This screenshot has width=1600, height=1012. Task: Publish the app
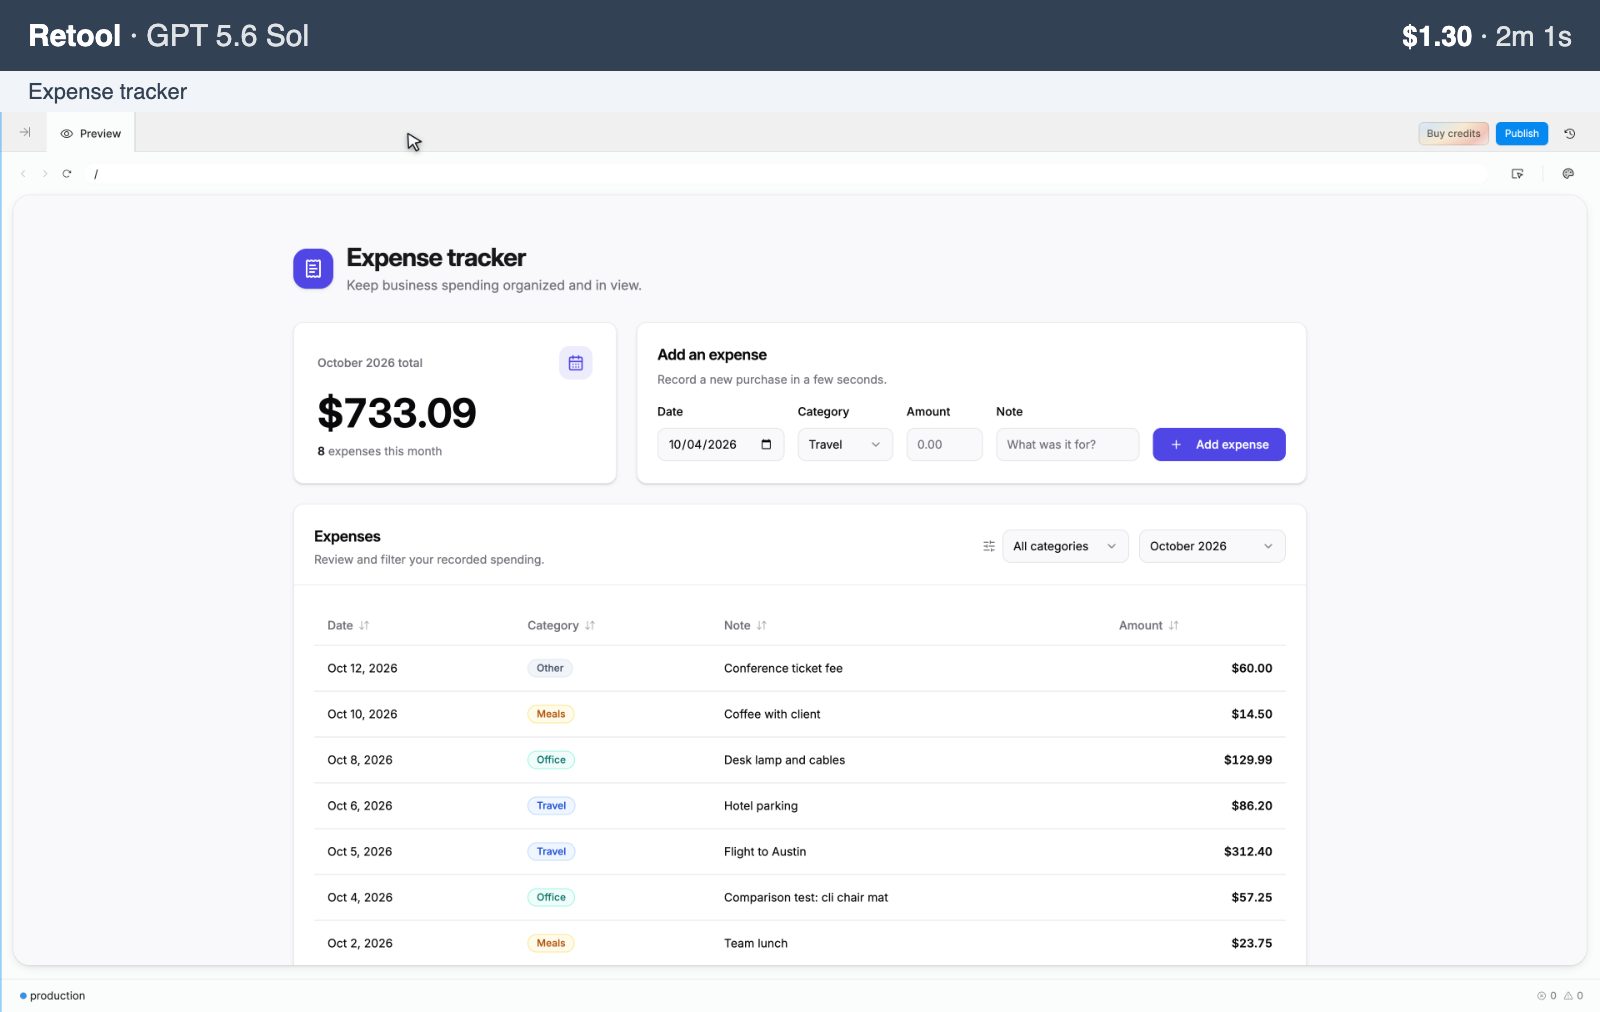point(1522,133)
